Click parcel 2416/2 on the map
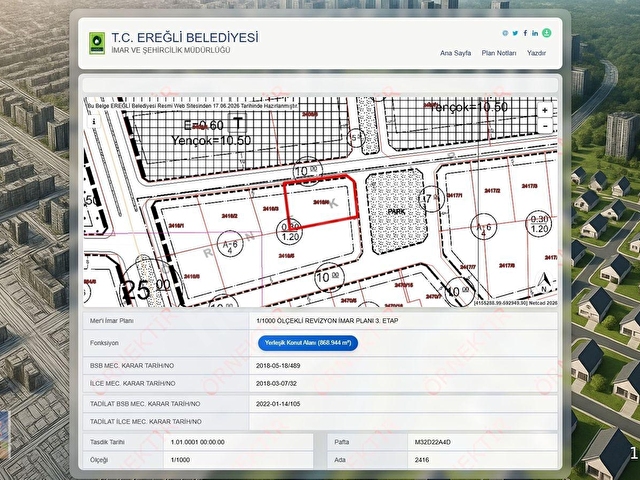Screen dimensions: 640x480 pos(229,216)
